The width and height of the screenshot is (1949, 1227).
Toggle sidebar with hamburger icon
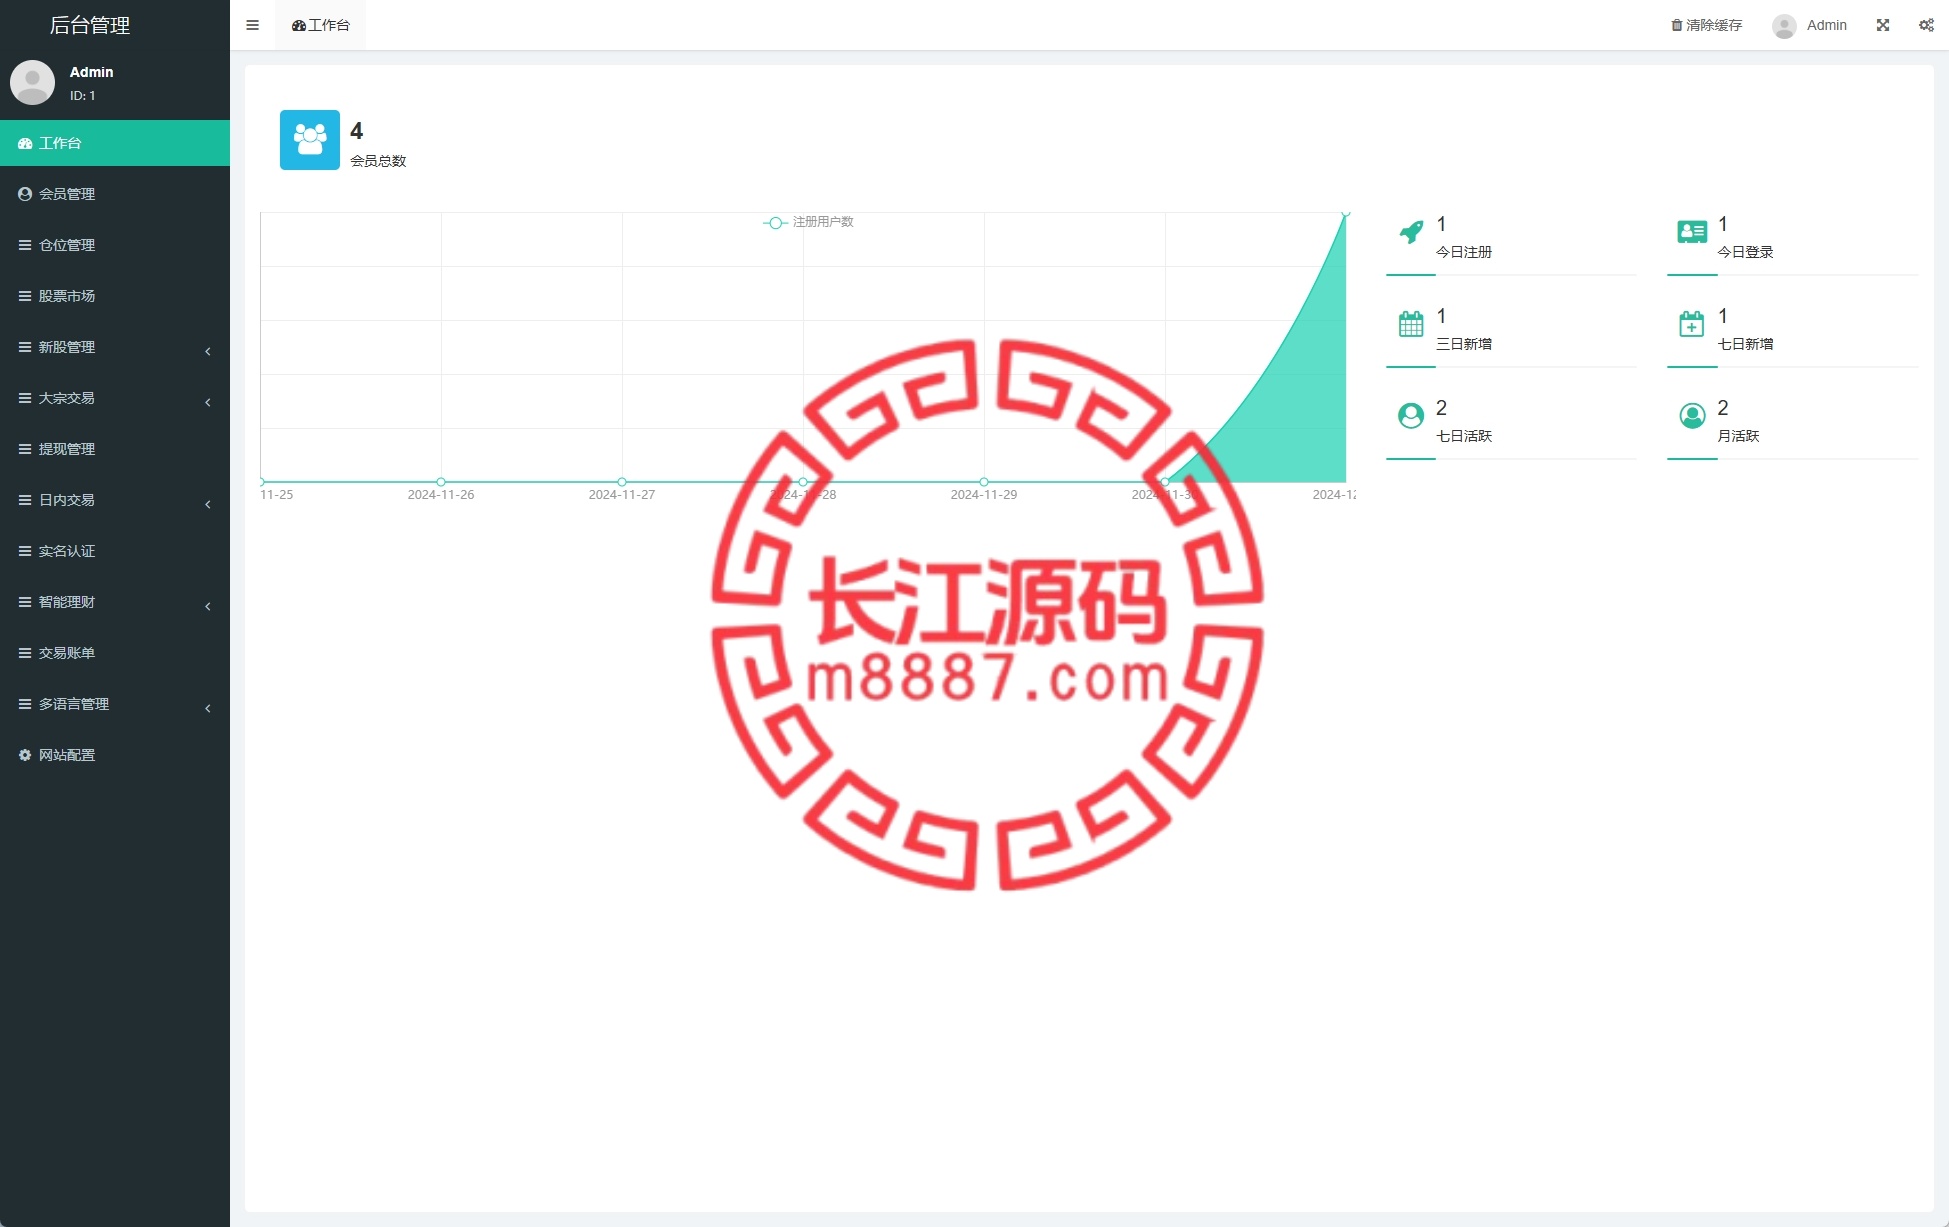pos(252,25)
